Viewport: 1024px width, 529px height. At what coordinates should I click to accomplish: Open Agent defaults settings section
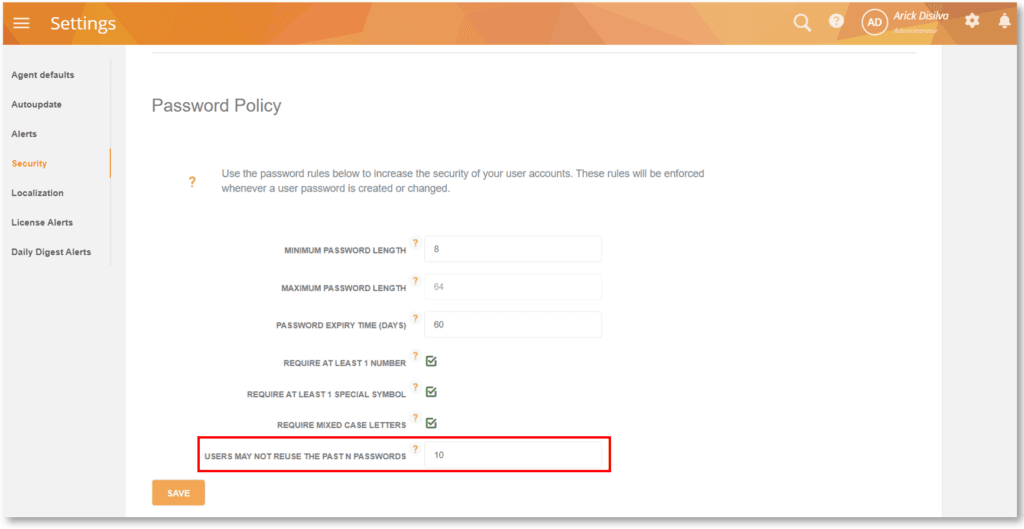point(43,75)
